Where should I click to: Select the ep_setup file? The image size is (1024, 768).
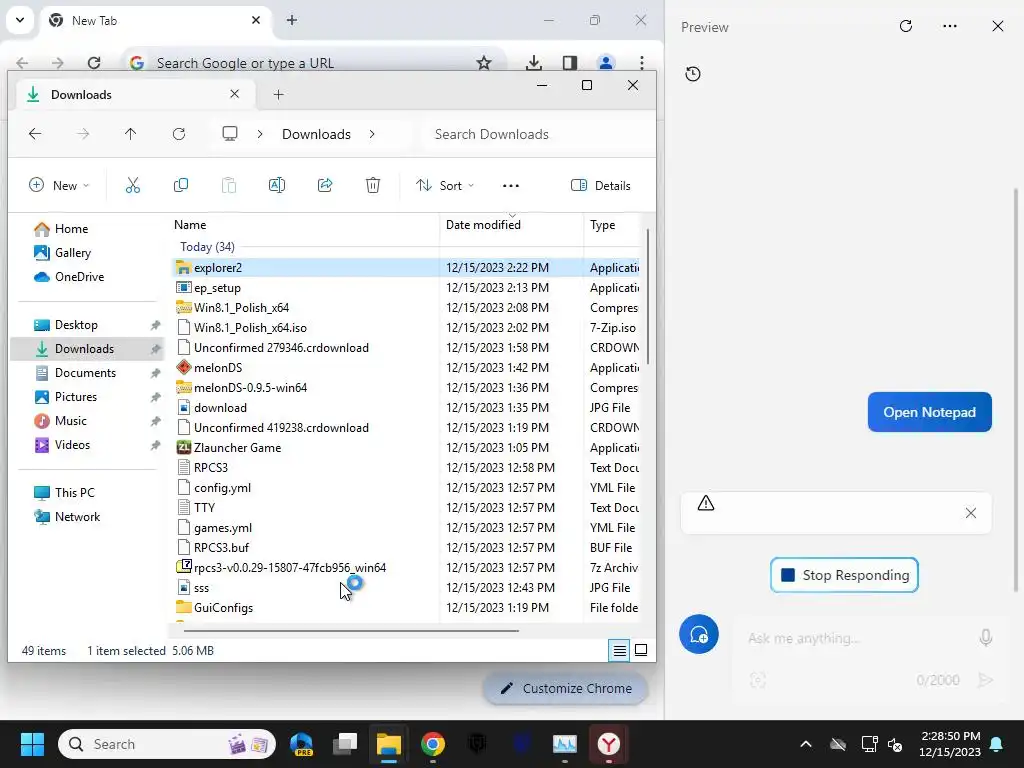pos(217,288)
